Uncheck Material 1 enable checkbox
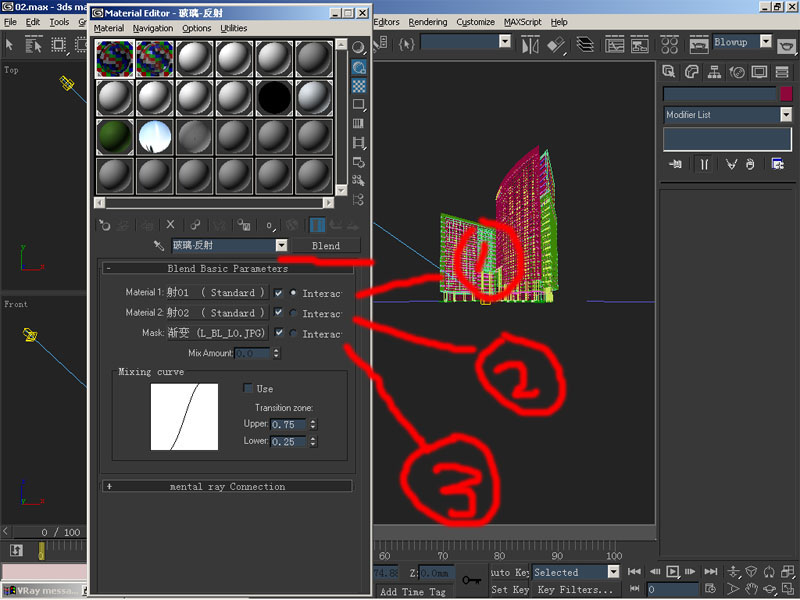The height and width of the screenshot is (600, 800). [279, 293]
